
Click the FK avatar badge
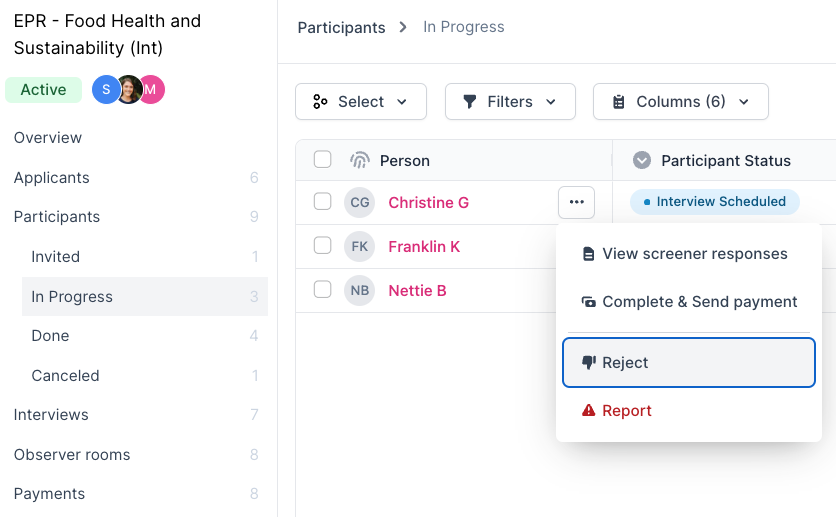[360, 246]
